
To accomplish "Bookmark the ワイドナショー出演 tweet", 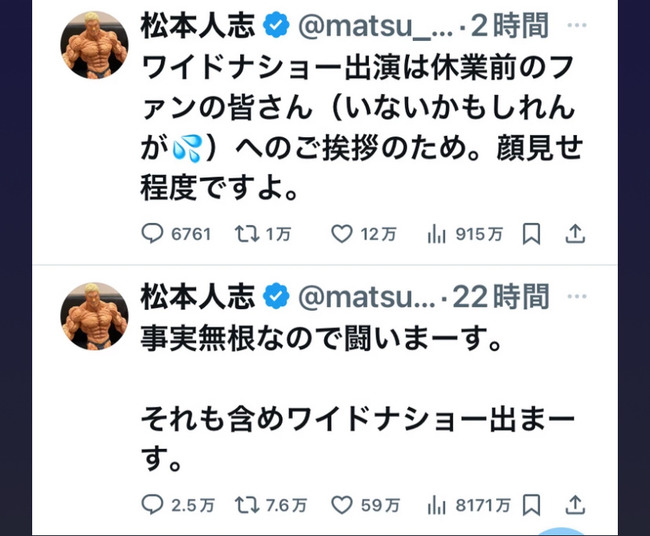I will click(x=531, y=234).
